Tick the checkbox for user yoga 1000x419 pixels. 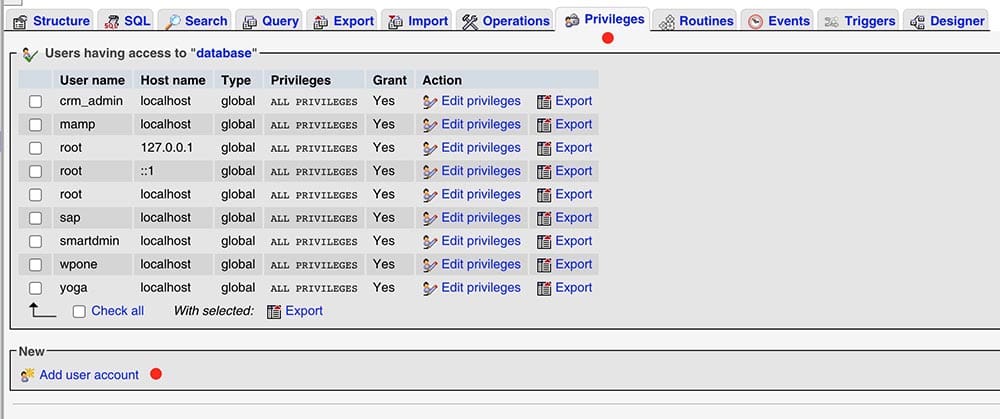pos(36,288)
